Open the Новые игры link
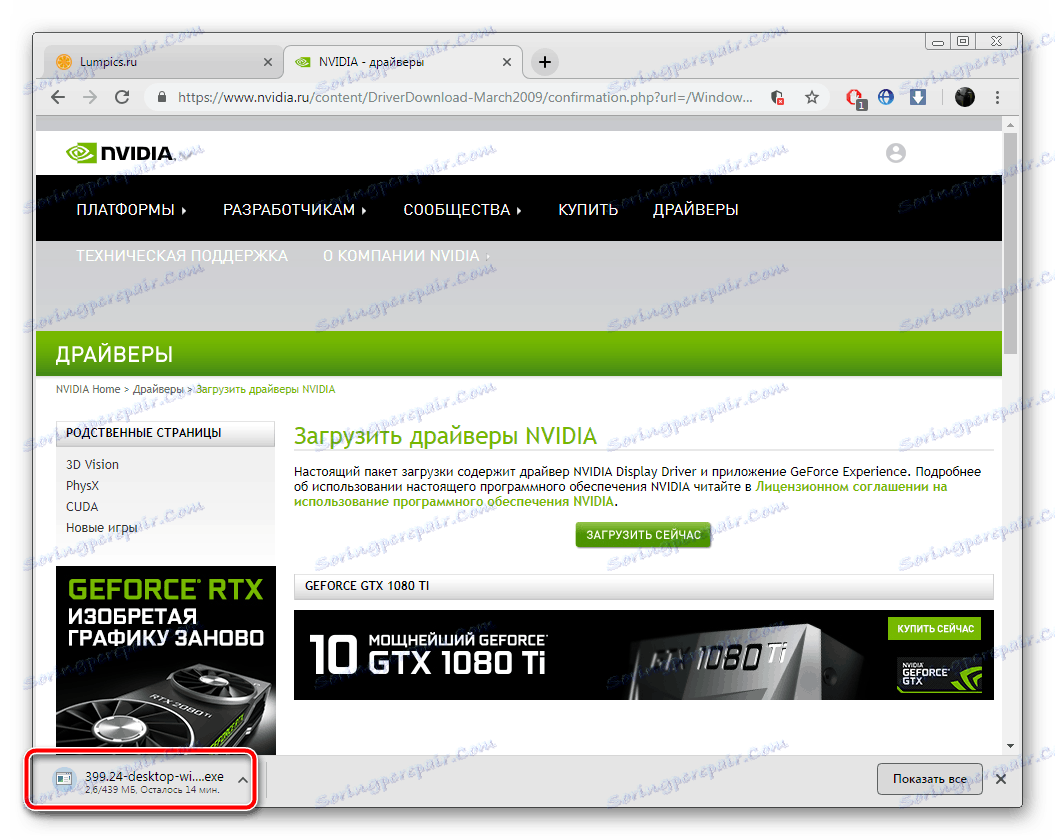The image size is (1055, 840). [102, 528]
